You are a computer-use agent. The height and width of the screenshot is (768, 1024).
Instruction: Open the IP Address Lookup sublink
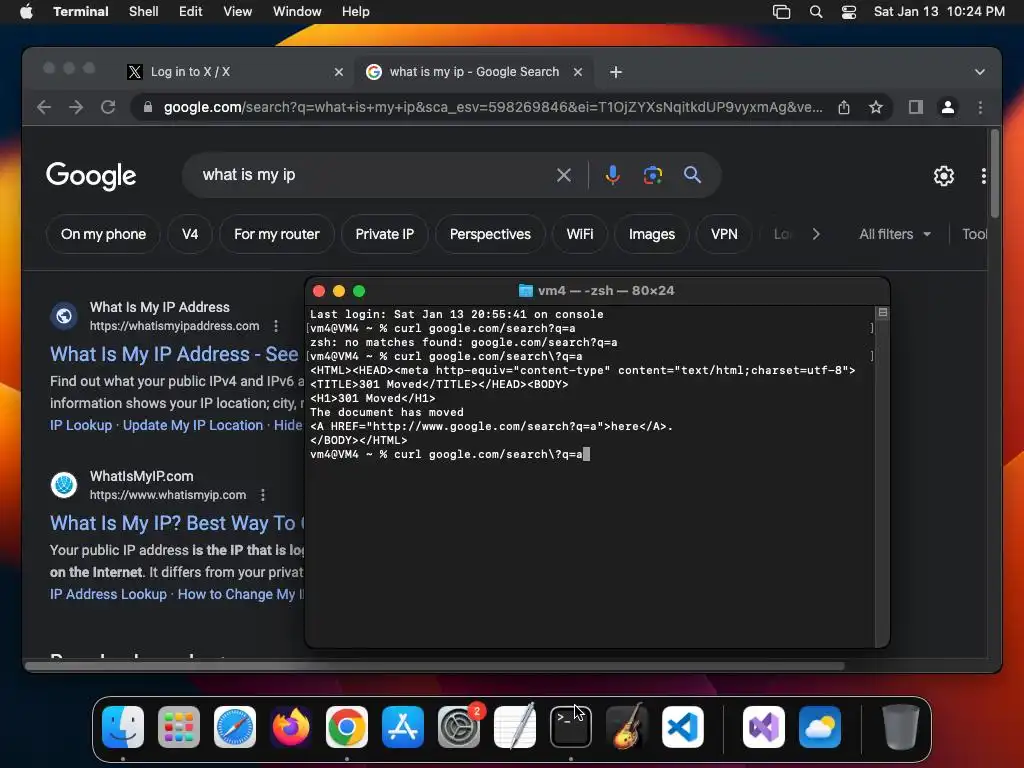[108, 594]
